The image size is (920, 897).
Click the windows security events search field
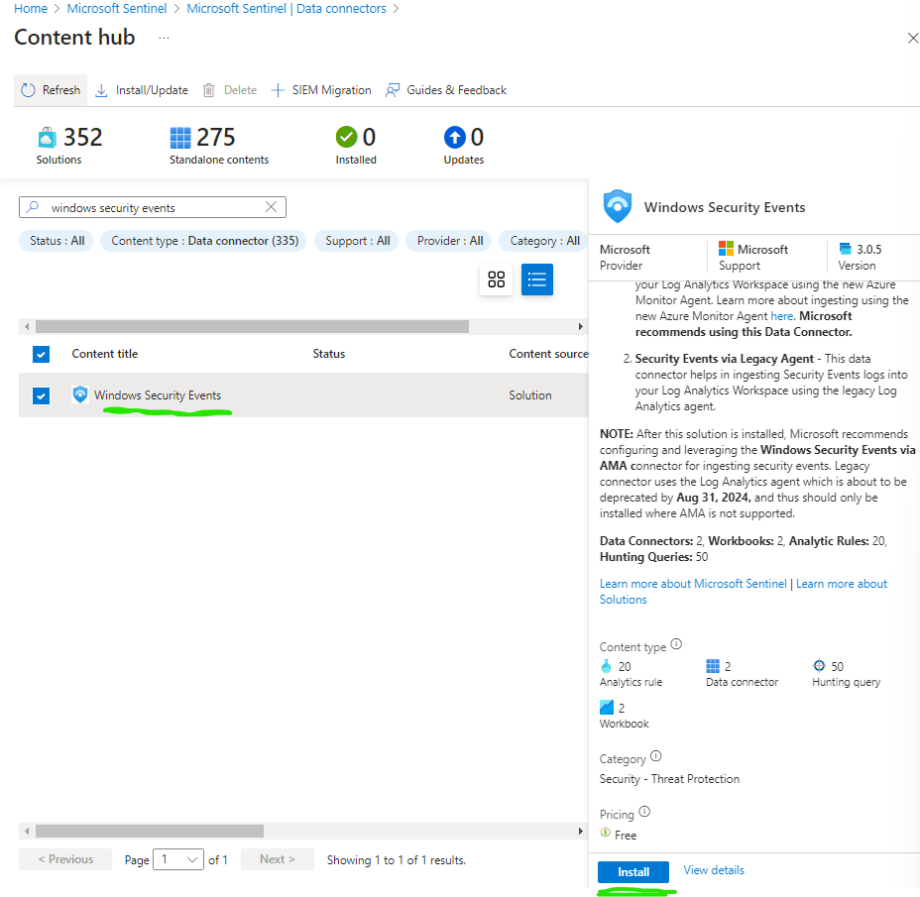(x=153, y=207)
